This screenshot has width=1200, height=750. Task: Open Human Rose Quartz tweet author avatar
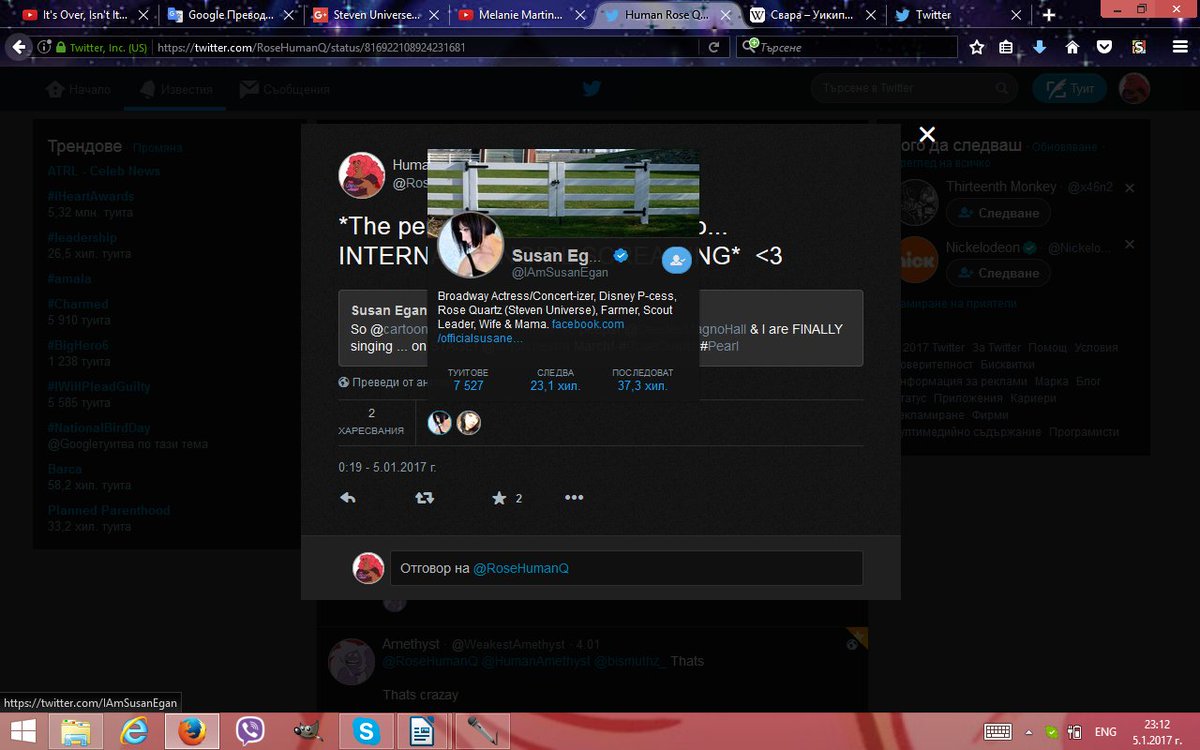[x=361, y=174]
